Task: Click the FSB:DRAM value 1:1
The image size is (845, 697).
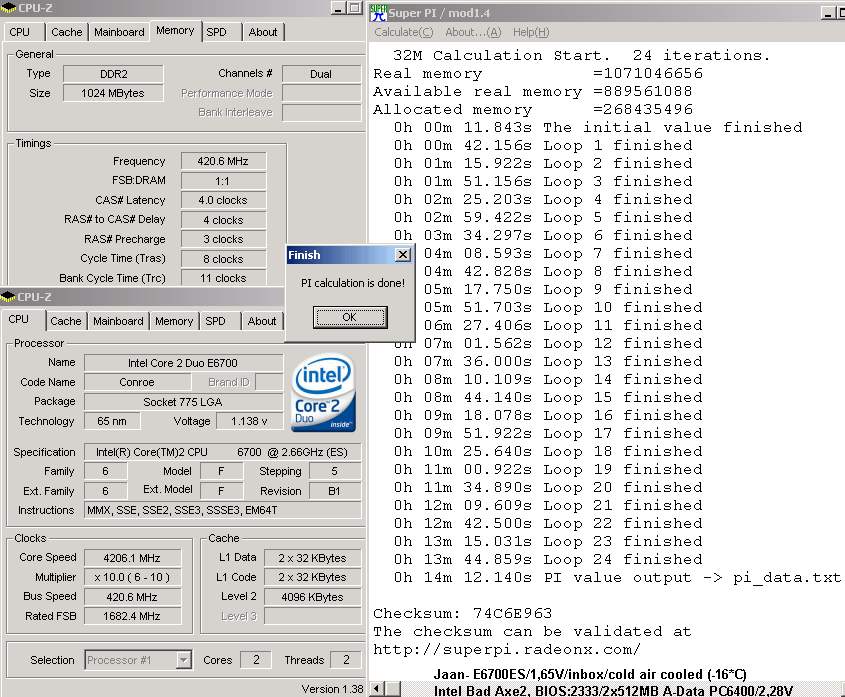Action: coord(223,181)
